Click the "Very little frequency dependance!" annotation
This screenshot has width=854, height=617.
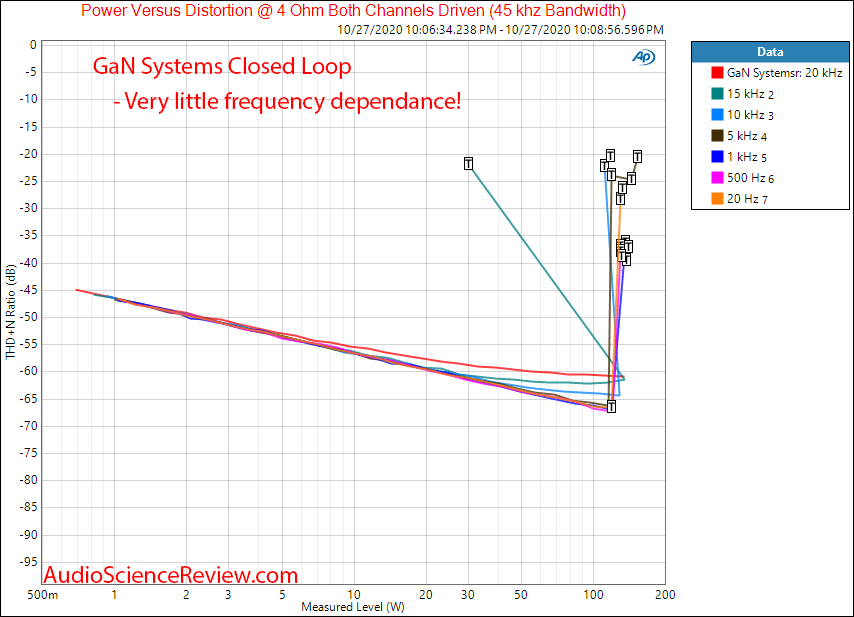click(288, 101)
